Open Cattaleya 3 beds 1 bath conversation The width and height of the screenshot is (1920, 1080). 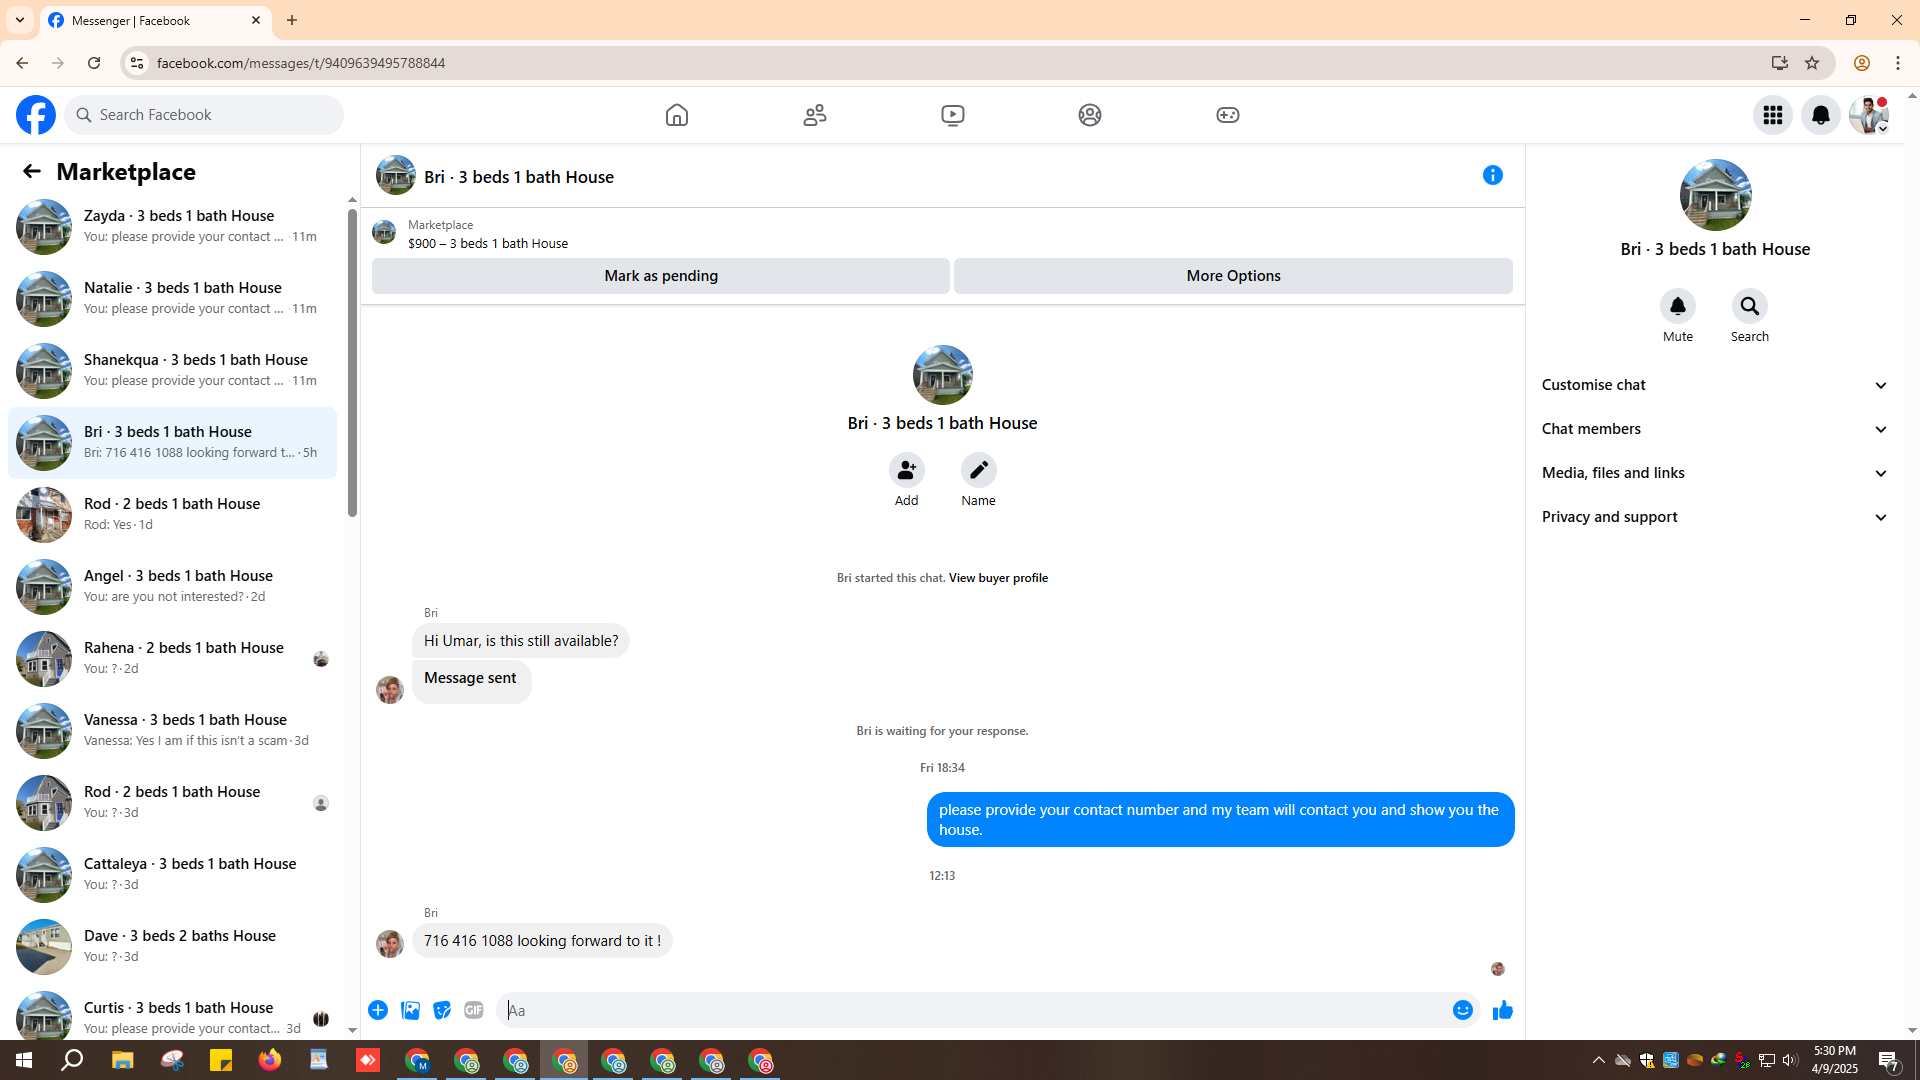click(x=172, y=875)
